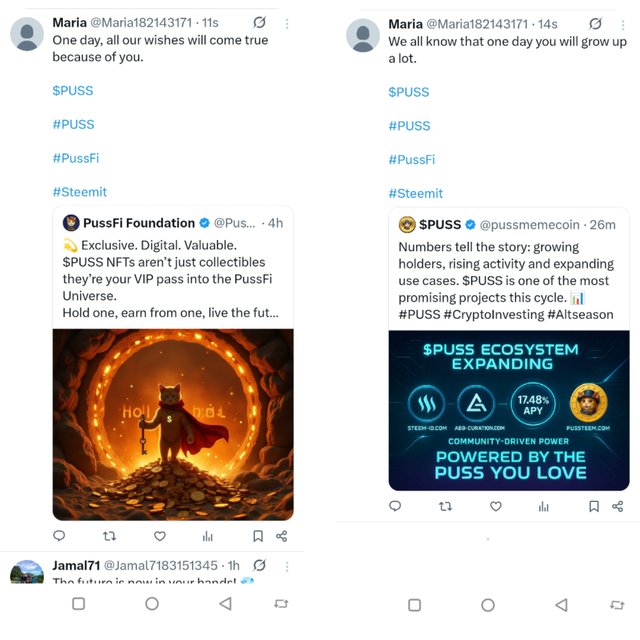The width and height of the screenshot is (640, 640).
Task: Tap the Android home button on left
Action: click(x=152, y=604)
